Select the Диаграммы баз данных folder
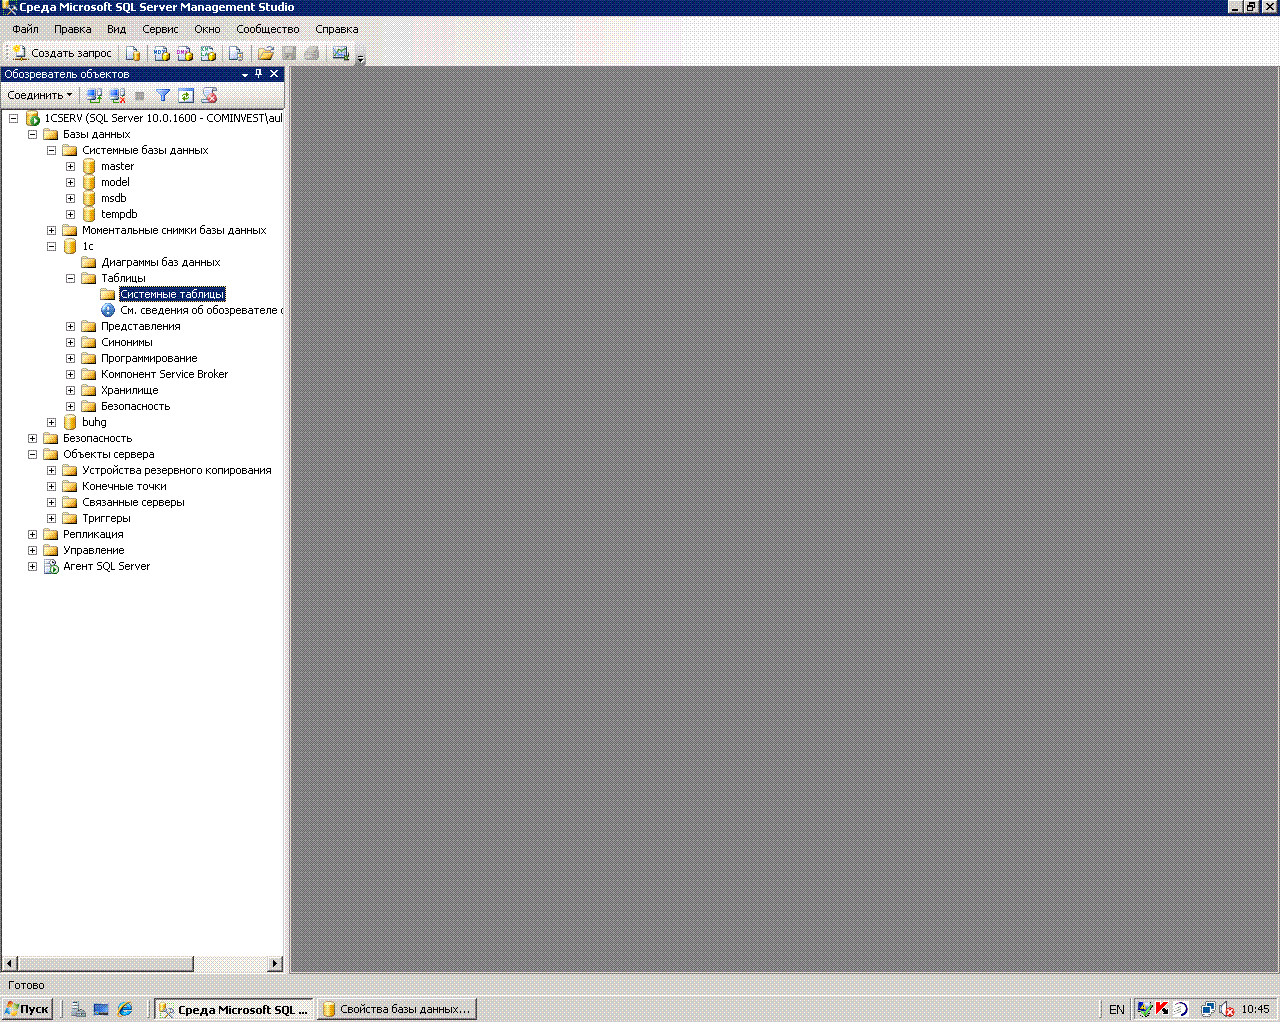Screen dimensions: 1280x1024 [160, 262]
